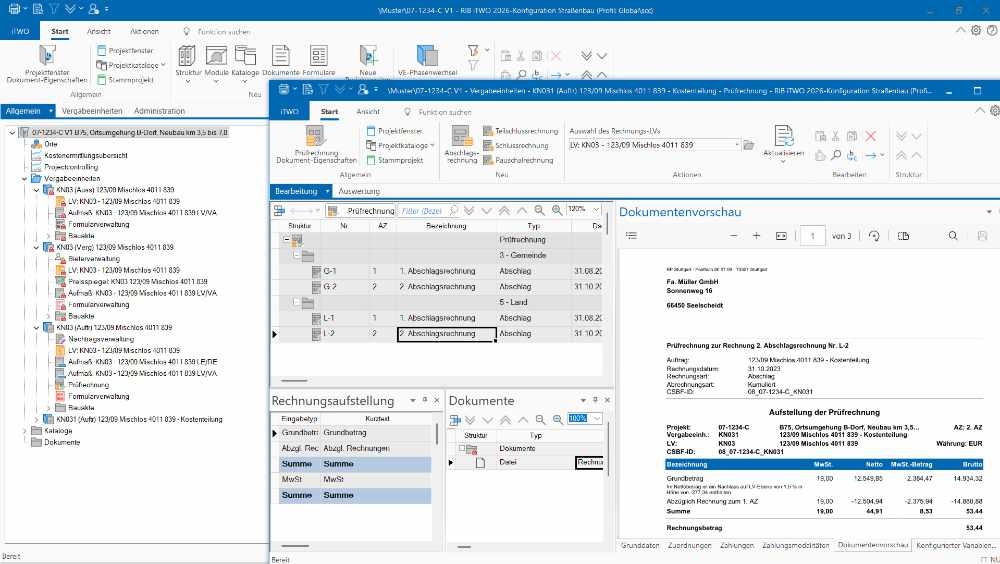Image resolution: width=1000 pixels, height=564 pixels.
Task: Open the Grunddaten bottom tab
Action: point(640,545)
